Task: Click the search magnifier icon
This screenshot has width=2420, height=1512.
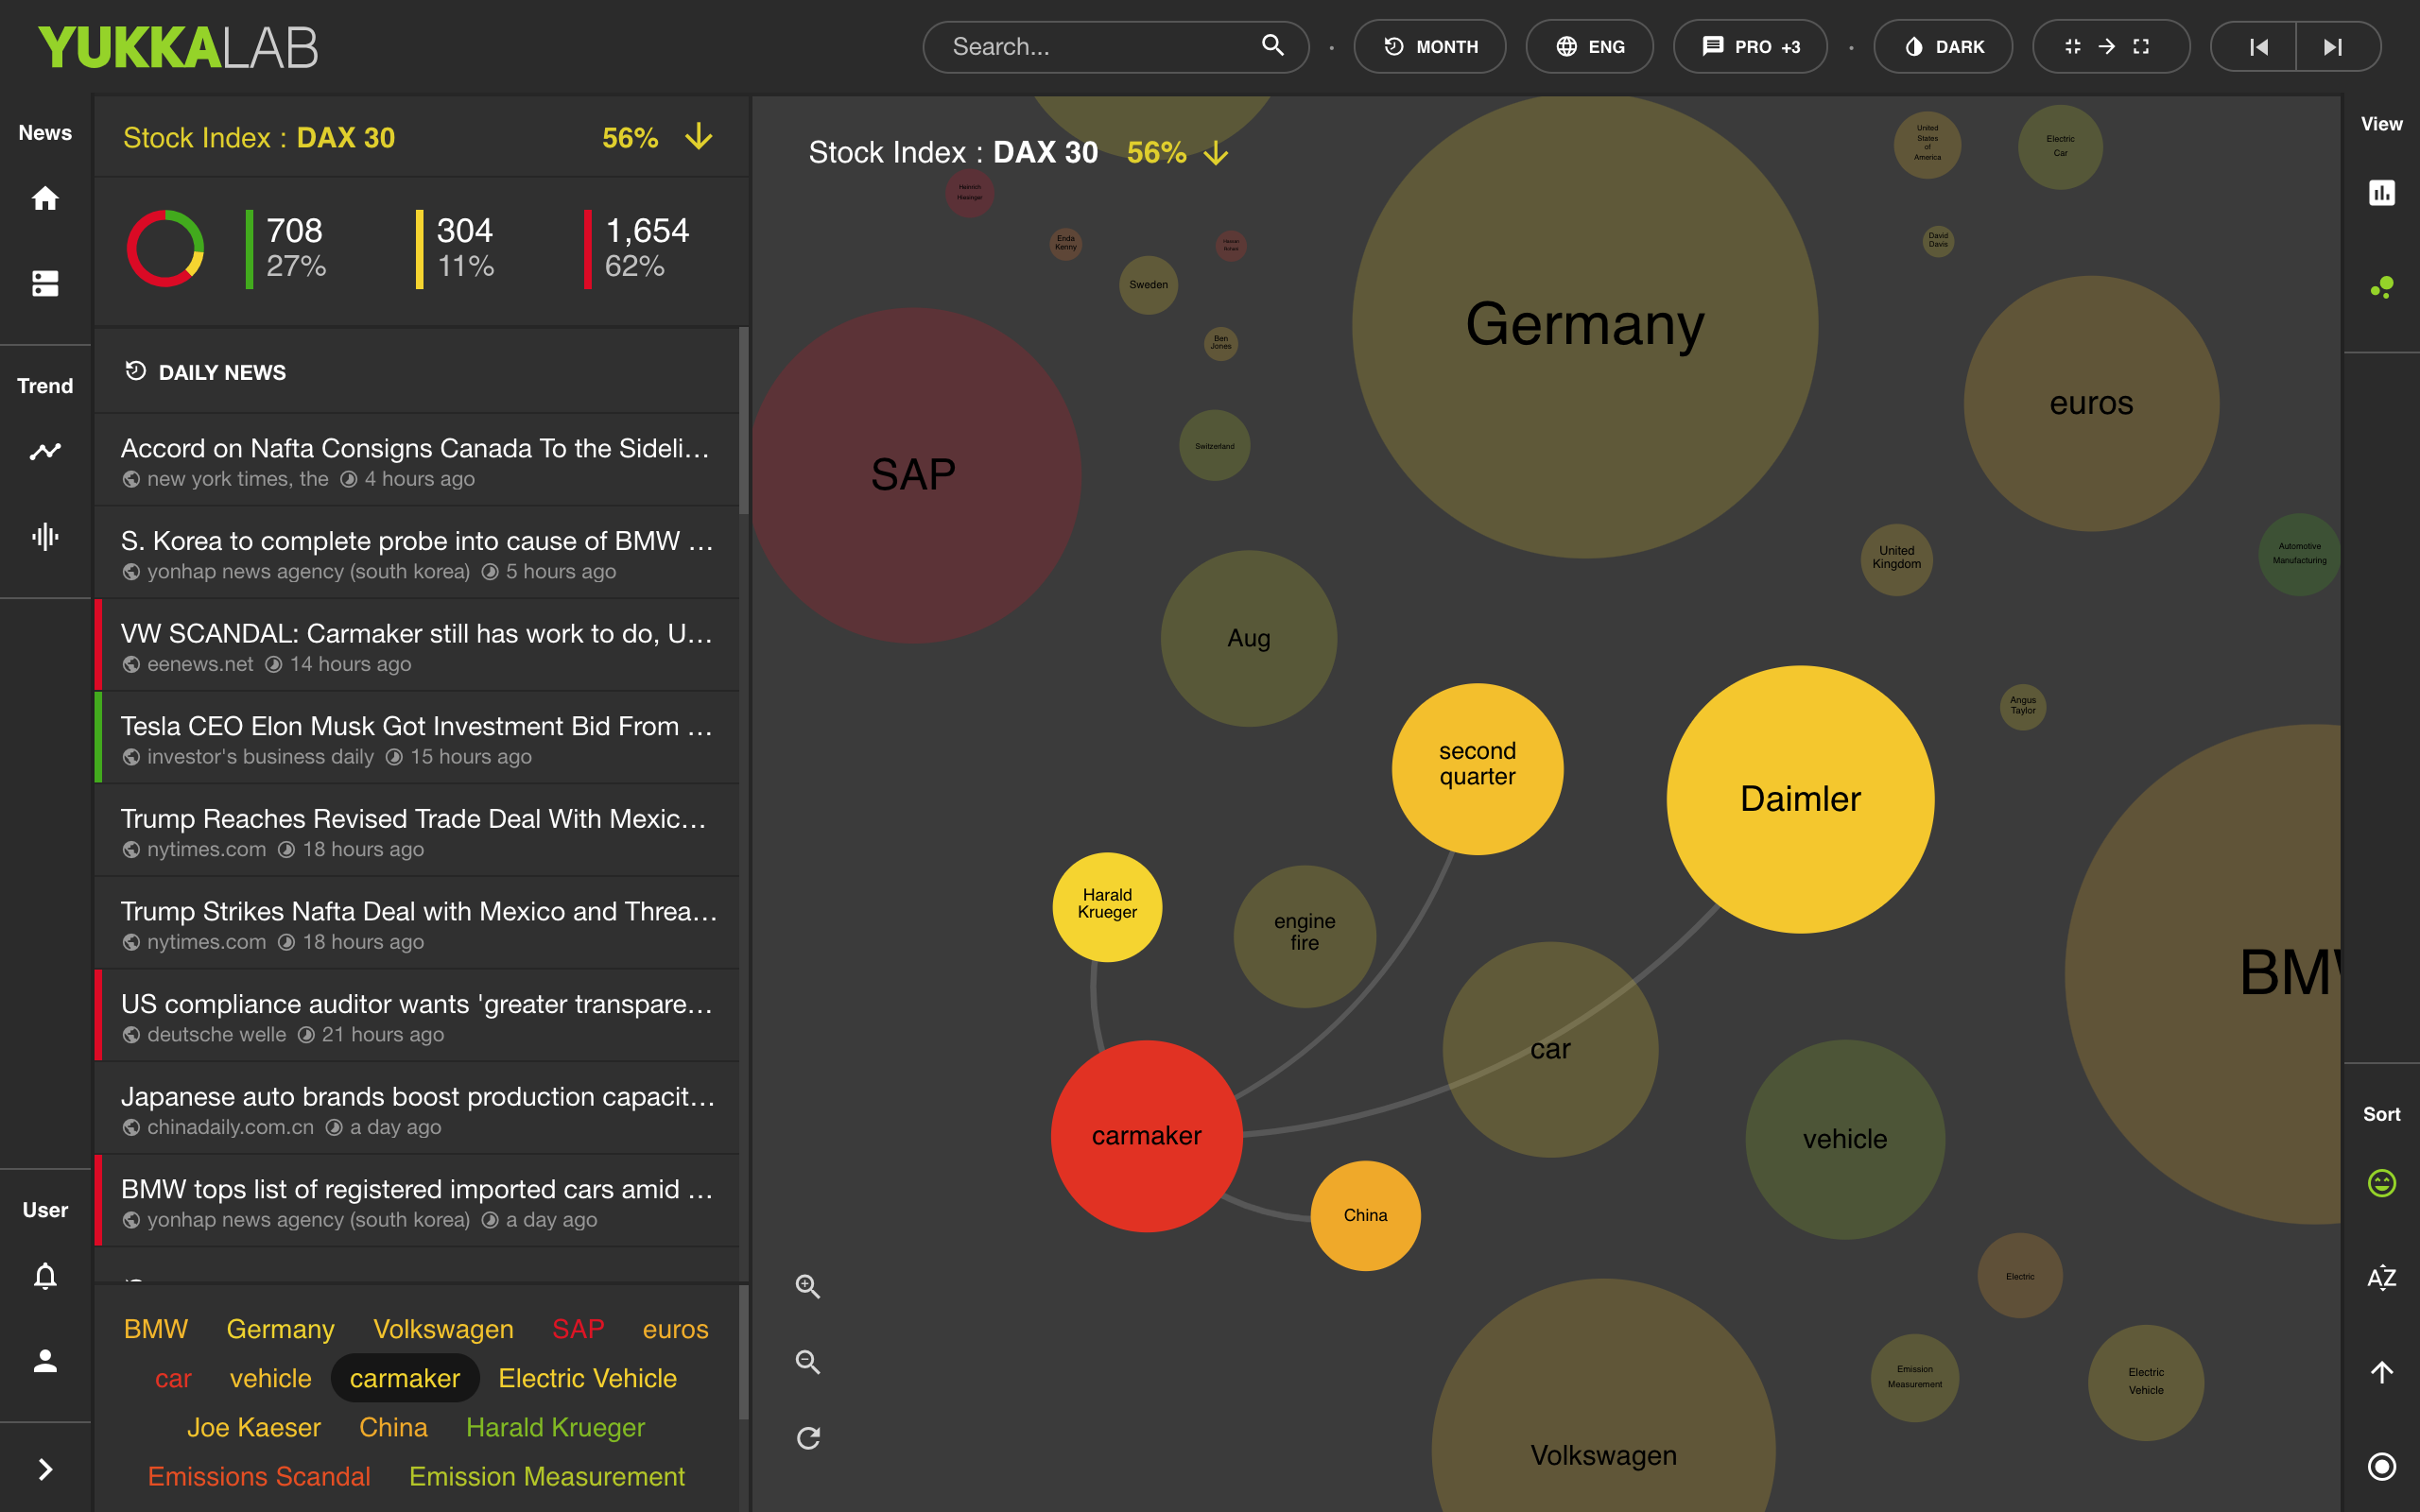Action: pos(1272,45)
